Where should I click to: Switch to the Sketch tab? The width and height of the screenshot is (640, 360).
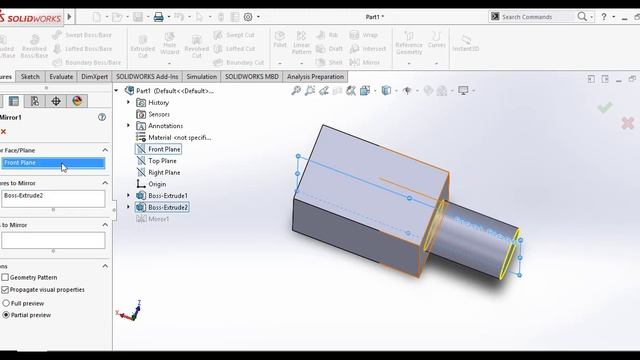pyautogui.click(x=30, y=76)
